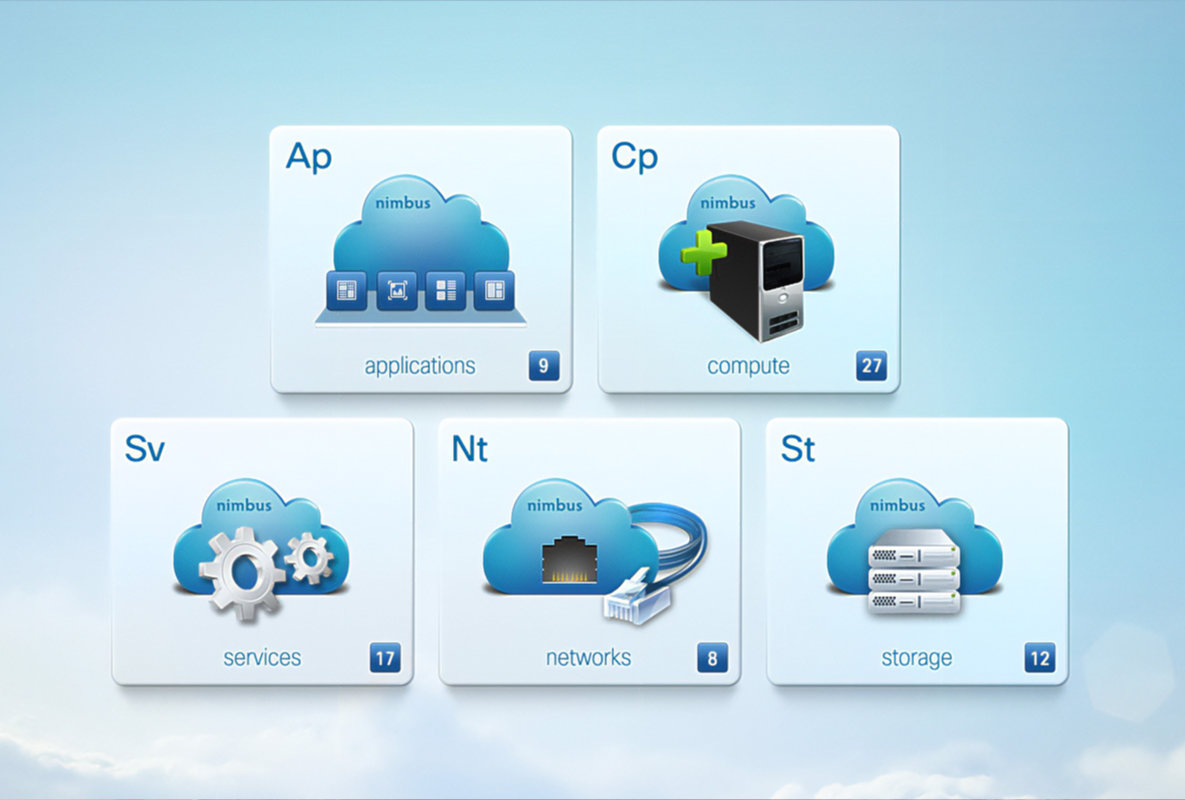Screen dimensions: 1185x800
Task: Select the "Sv" symbol on services card
Action: click(x=144, y=449)
